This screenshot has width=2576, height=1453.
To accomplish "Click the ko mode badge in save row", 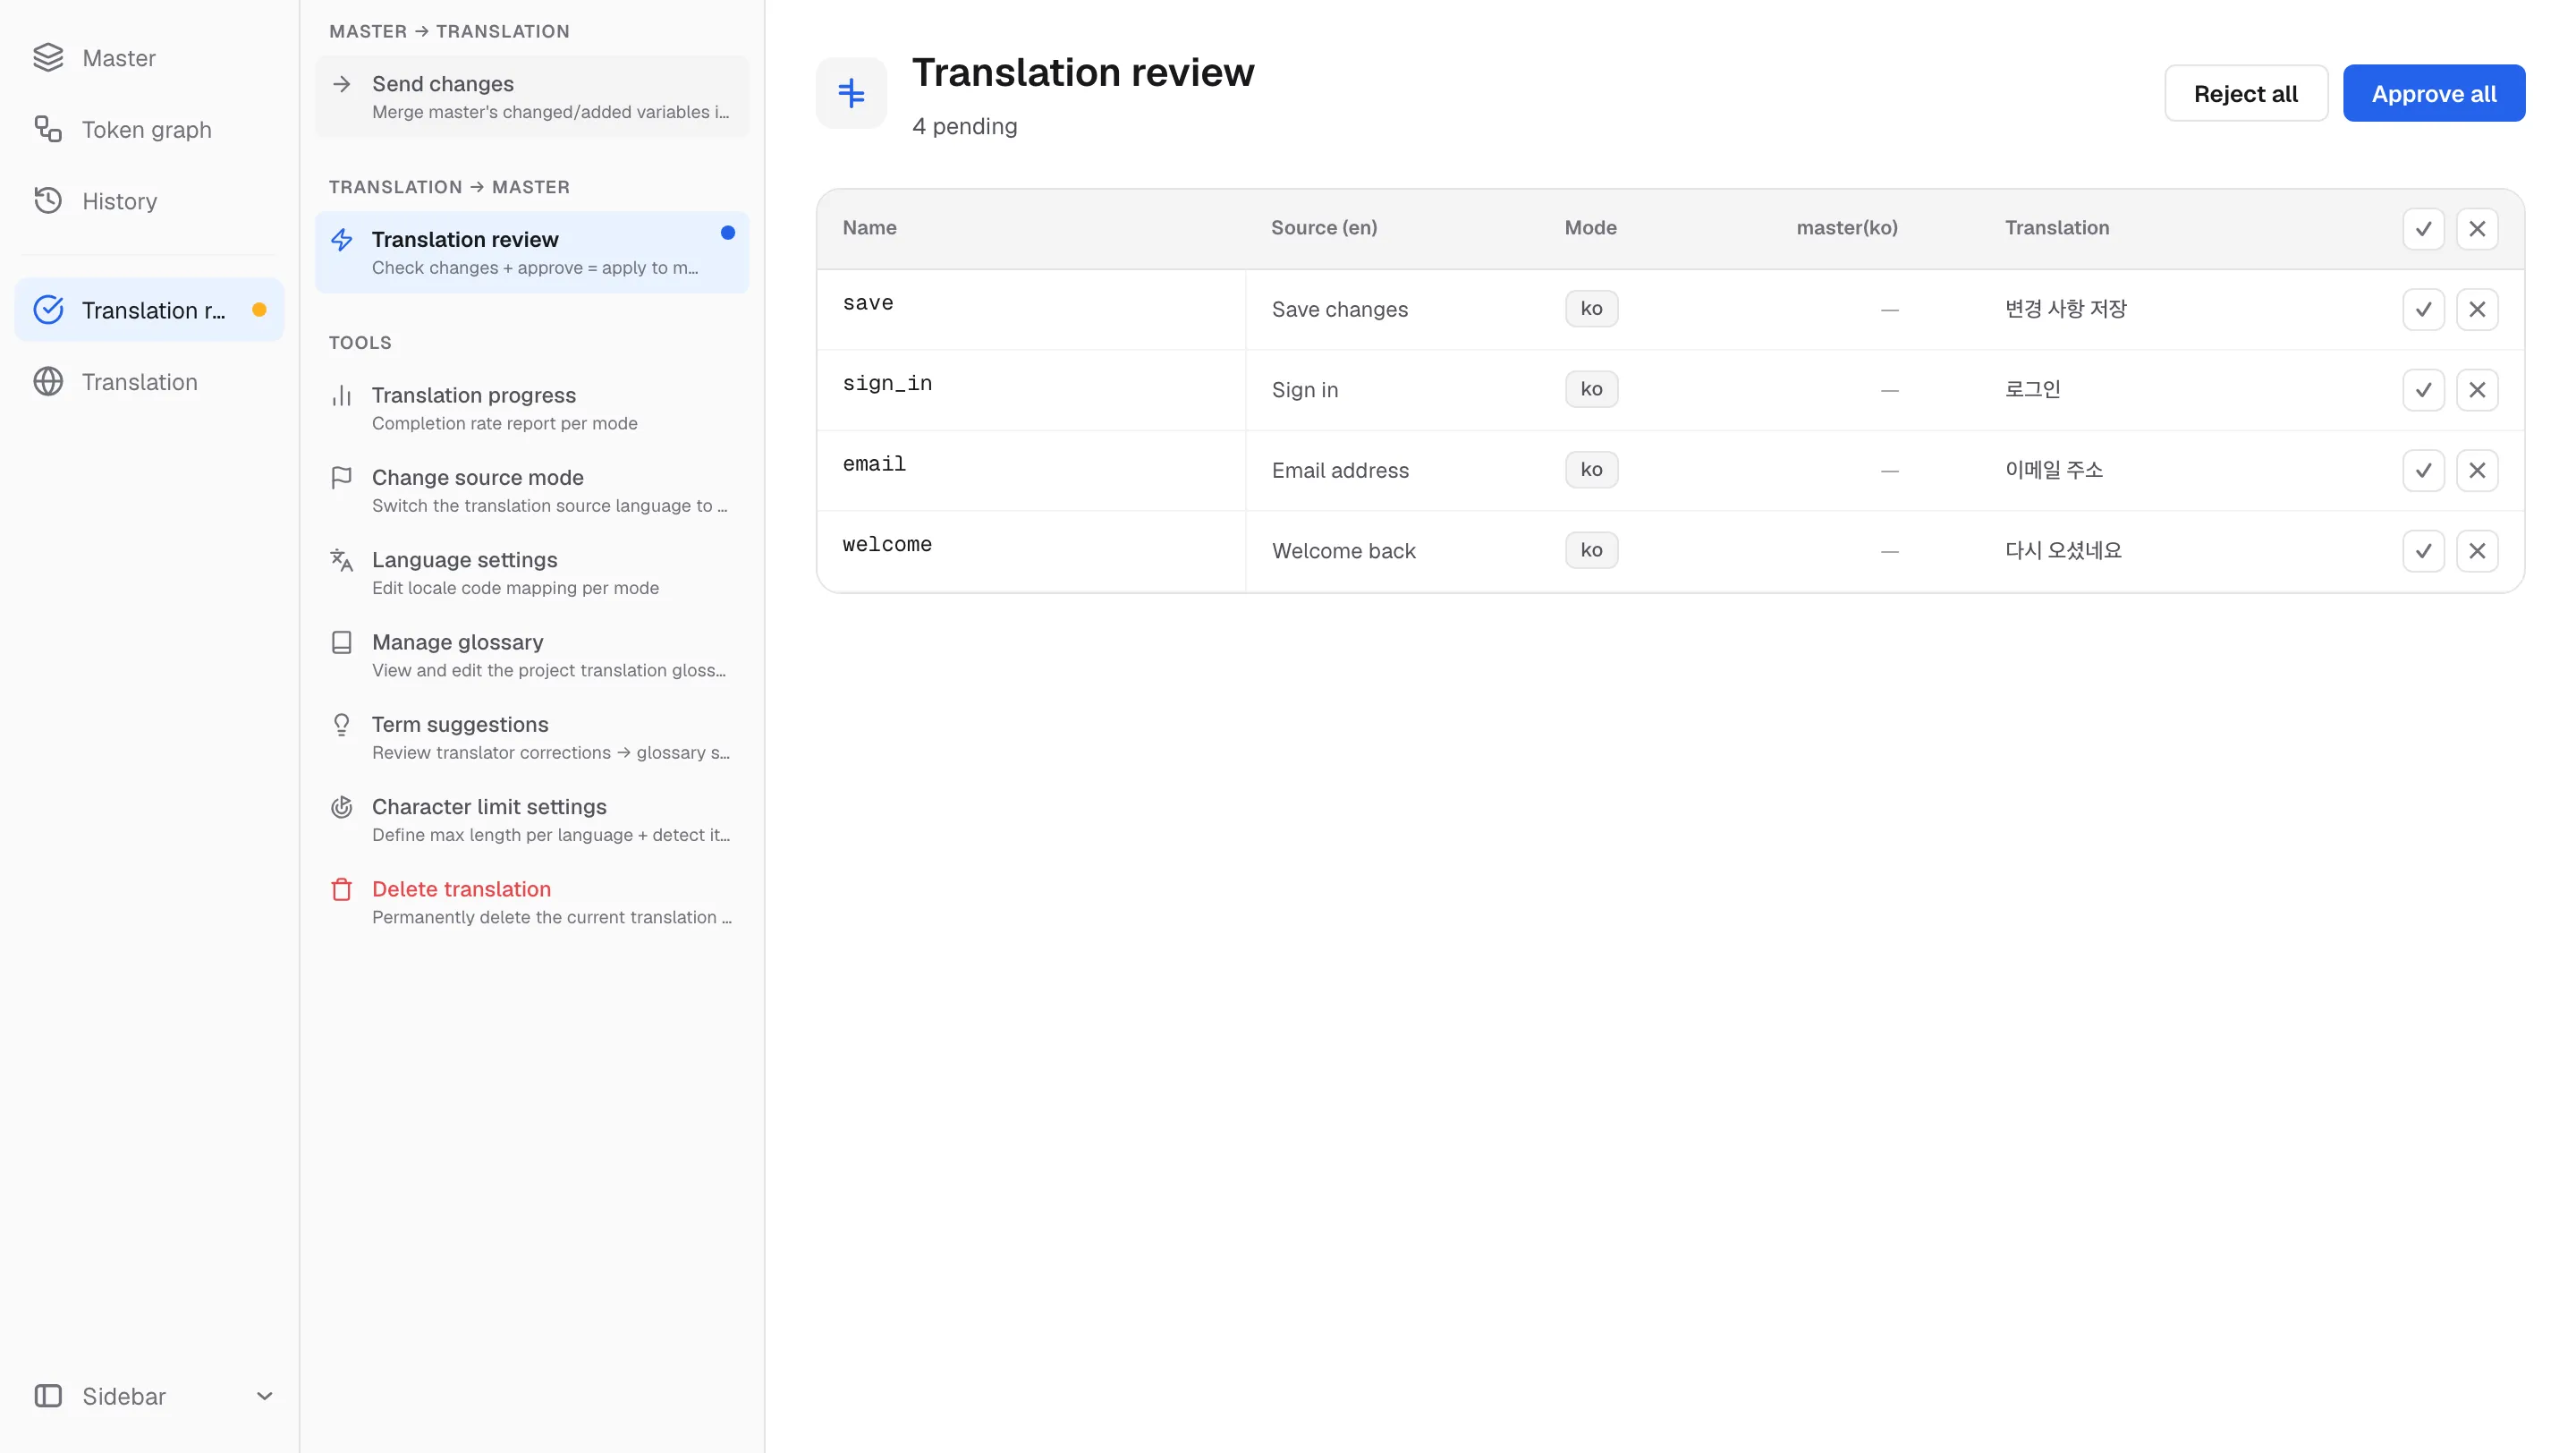I will point(1591,309).
